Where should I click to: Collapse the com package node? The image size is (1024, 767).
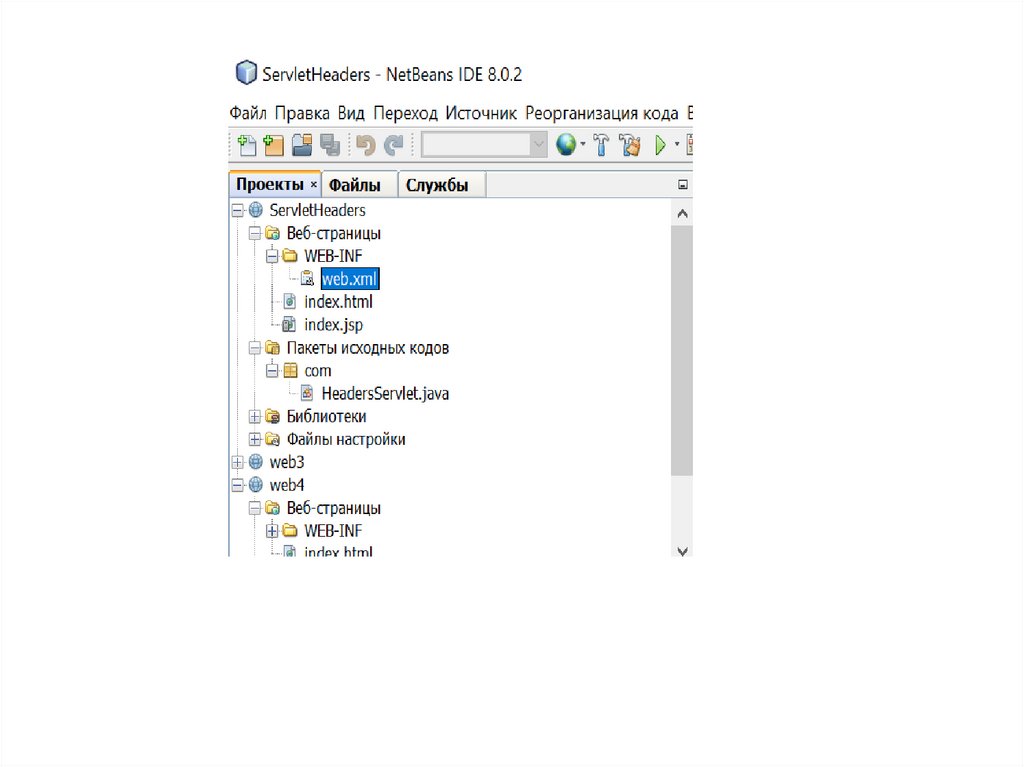tap(272, 371)
